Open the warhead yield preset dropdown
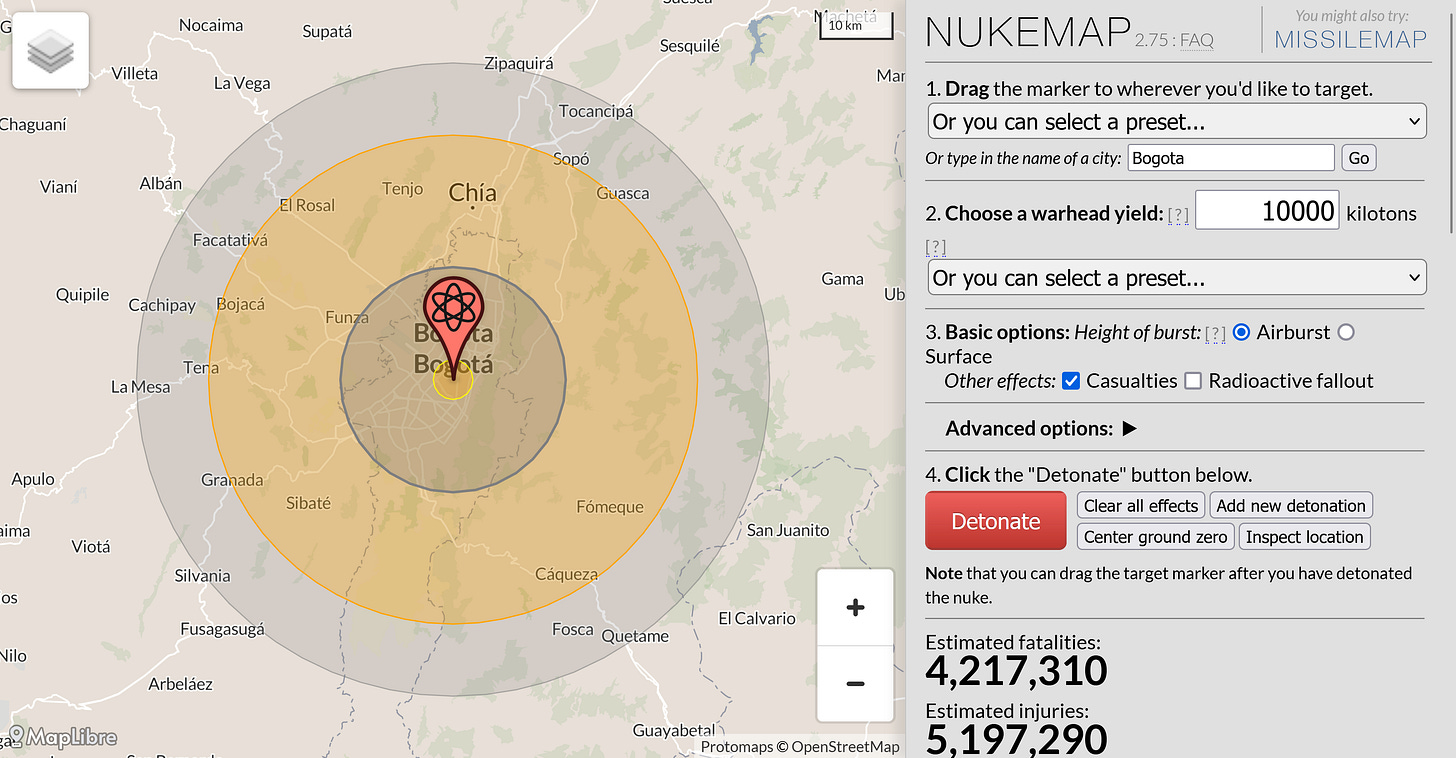 click(x=1176, y=278)
